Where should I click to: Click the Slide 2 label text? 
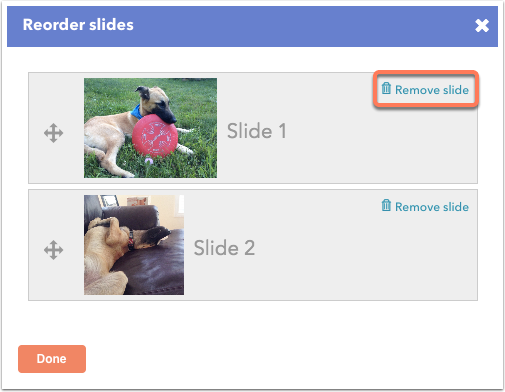tap(224, 248)
